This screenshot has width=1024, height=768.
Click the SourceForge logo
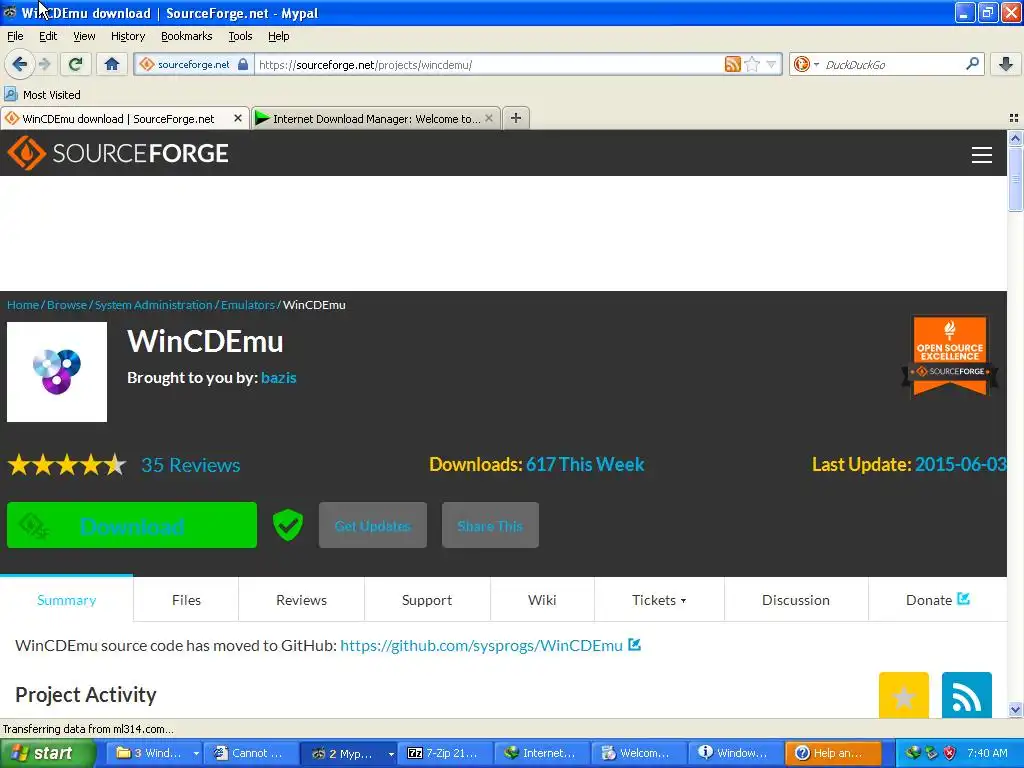118,153
